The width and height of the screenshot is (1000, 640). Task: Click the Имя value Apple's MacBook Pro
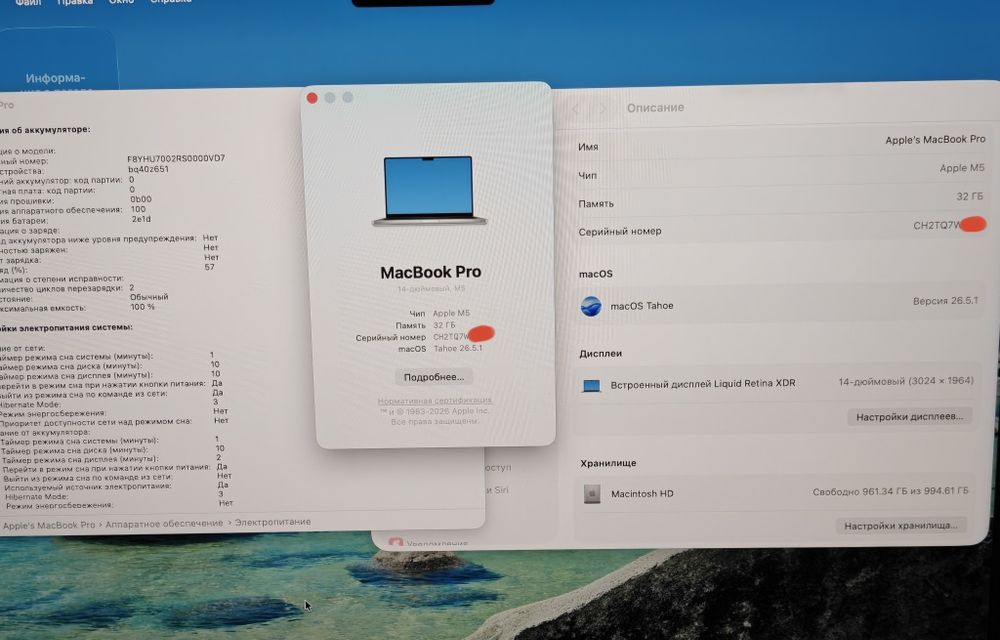click(x=935, y=140)
